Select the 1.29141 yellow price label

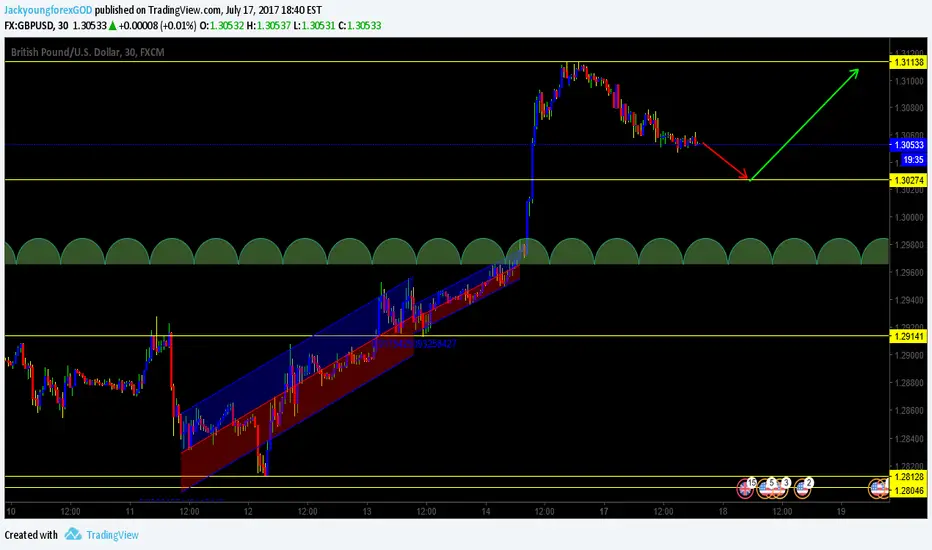point(908,336)
